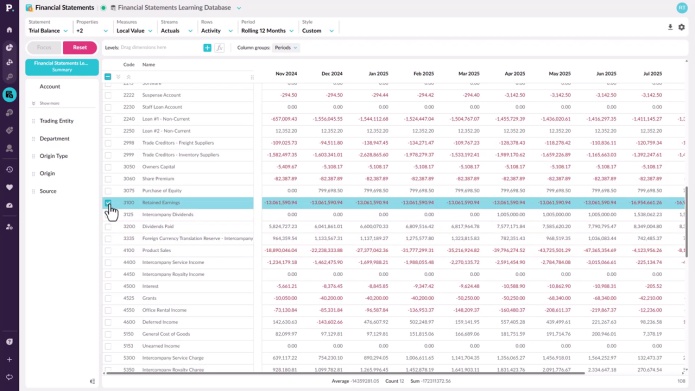Click the Jul 2025 column header
Image resolution: width=695 pixels, height=391 pixels.
(652, 74)
